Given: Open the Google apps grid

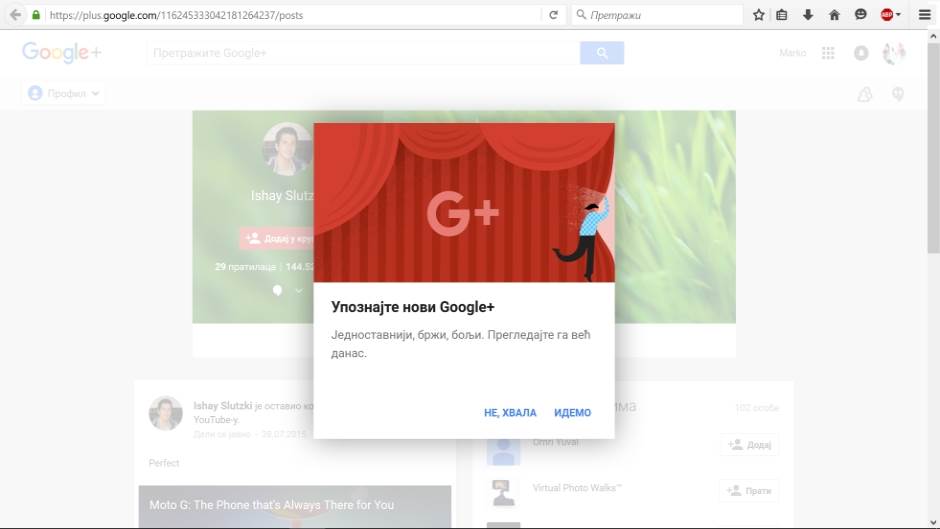Looking at the screenshot, I should (x=828, y=53).
